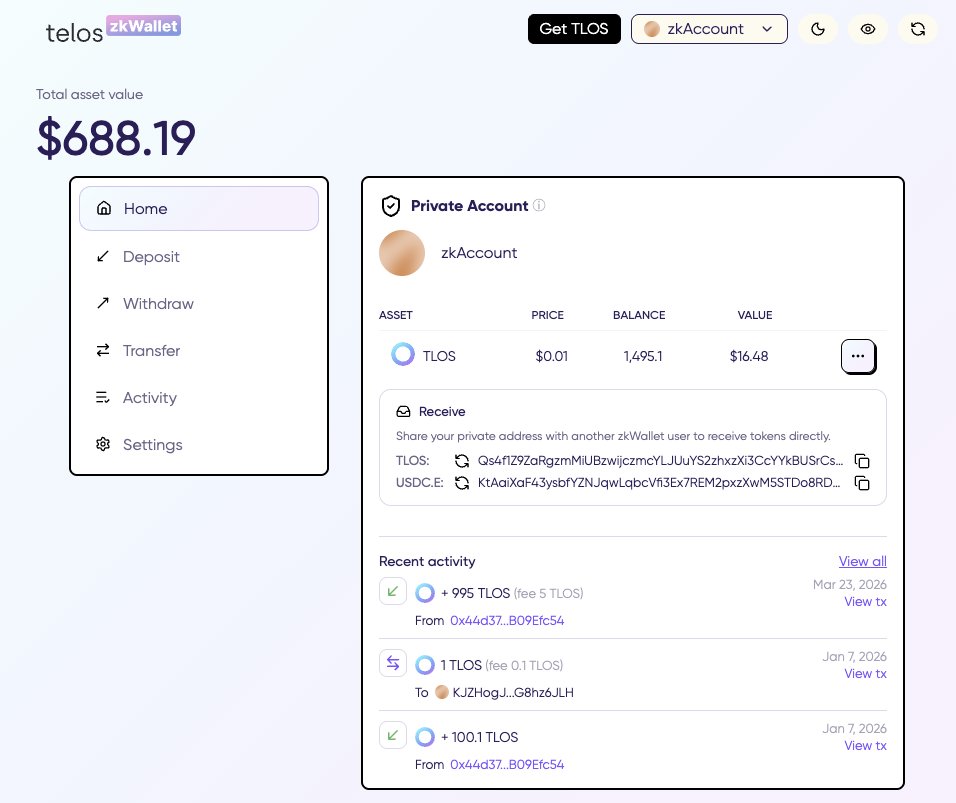
Task: Click the Get TLOS button
Action: click(x=574, y=29)
